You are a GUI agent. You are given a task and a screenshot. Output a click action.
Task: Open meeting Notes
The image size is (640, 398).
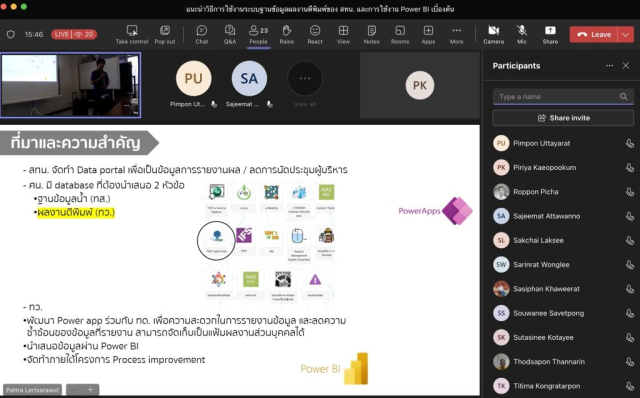(x=371, y=35)
